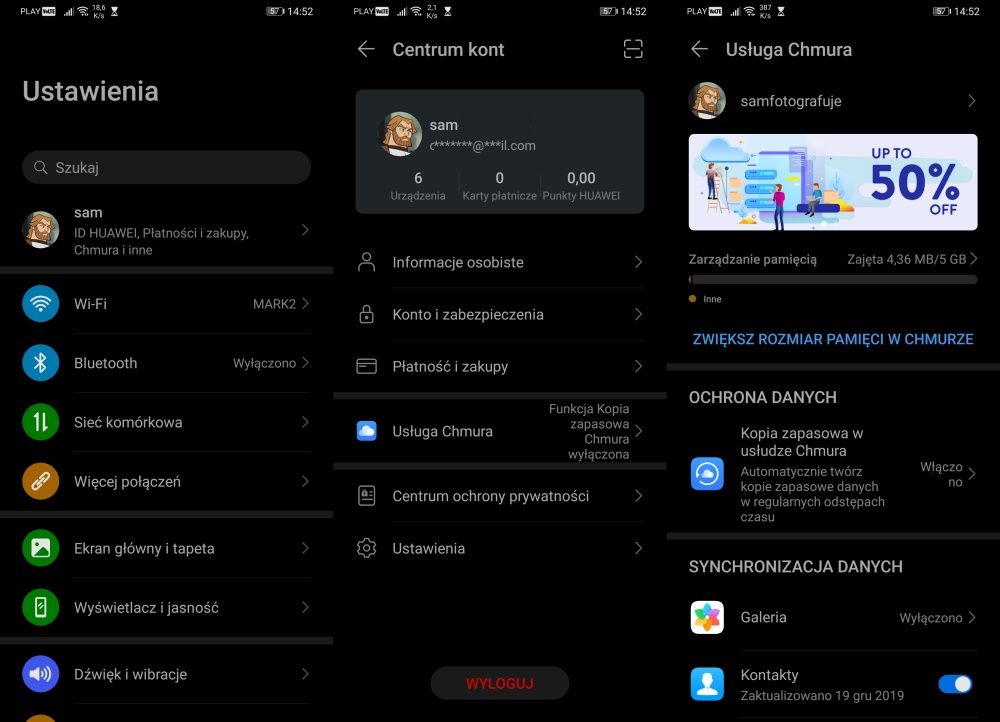Screen dimensions: 1000x722
Task: Go back from Usługa Chmura screen
Action: pyautogui.click(x=700, y=49)
